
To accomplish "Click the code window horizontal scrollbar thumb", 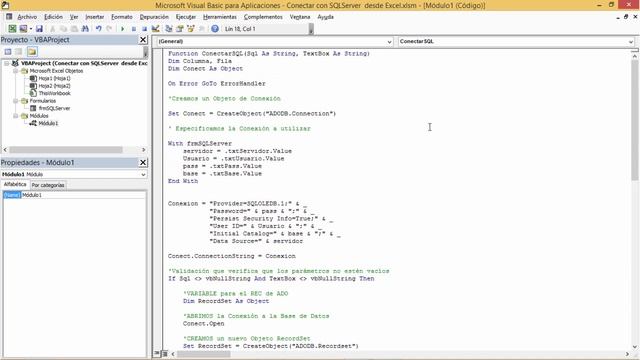I will point(204,354).
